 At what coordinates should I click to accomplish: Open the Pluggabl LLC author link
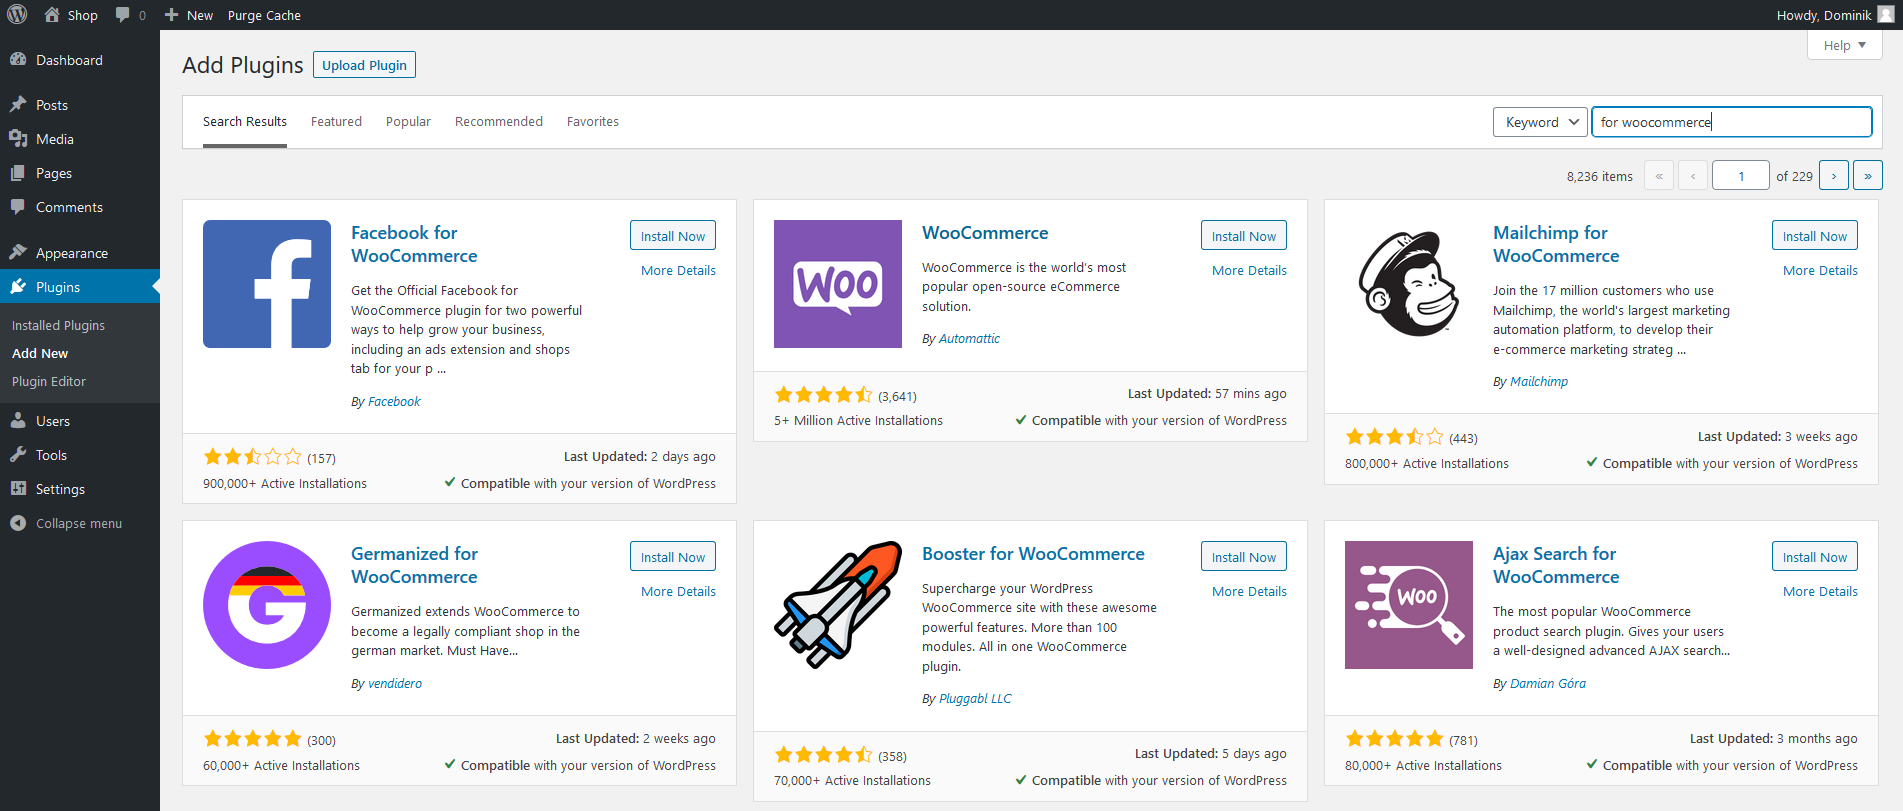(975, 699)
